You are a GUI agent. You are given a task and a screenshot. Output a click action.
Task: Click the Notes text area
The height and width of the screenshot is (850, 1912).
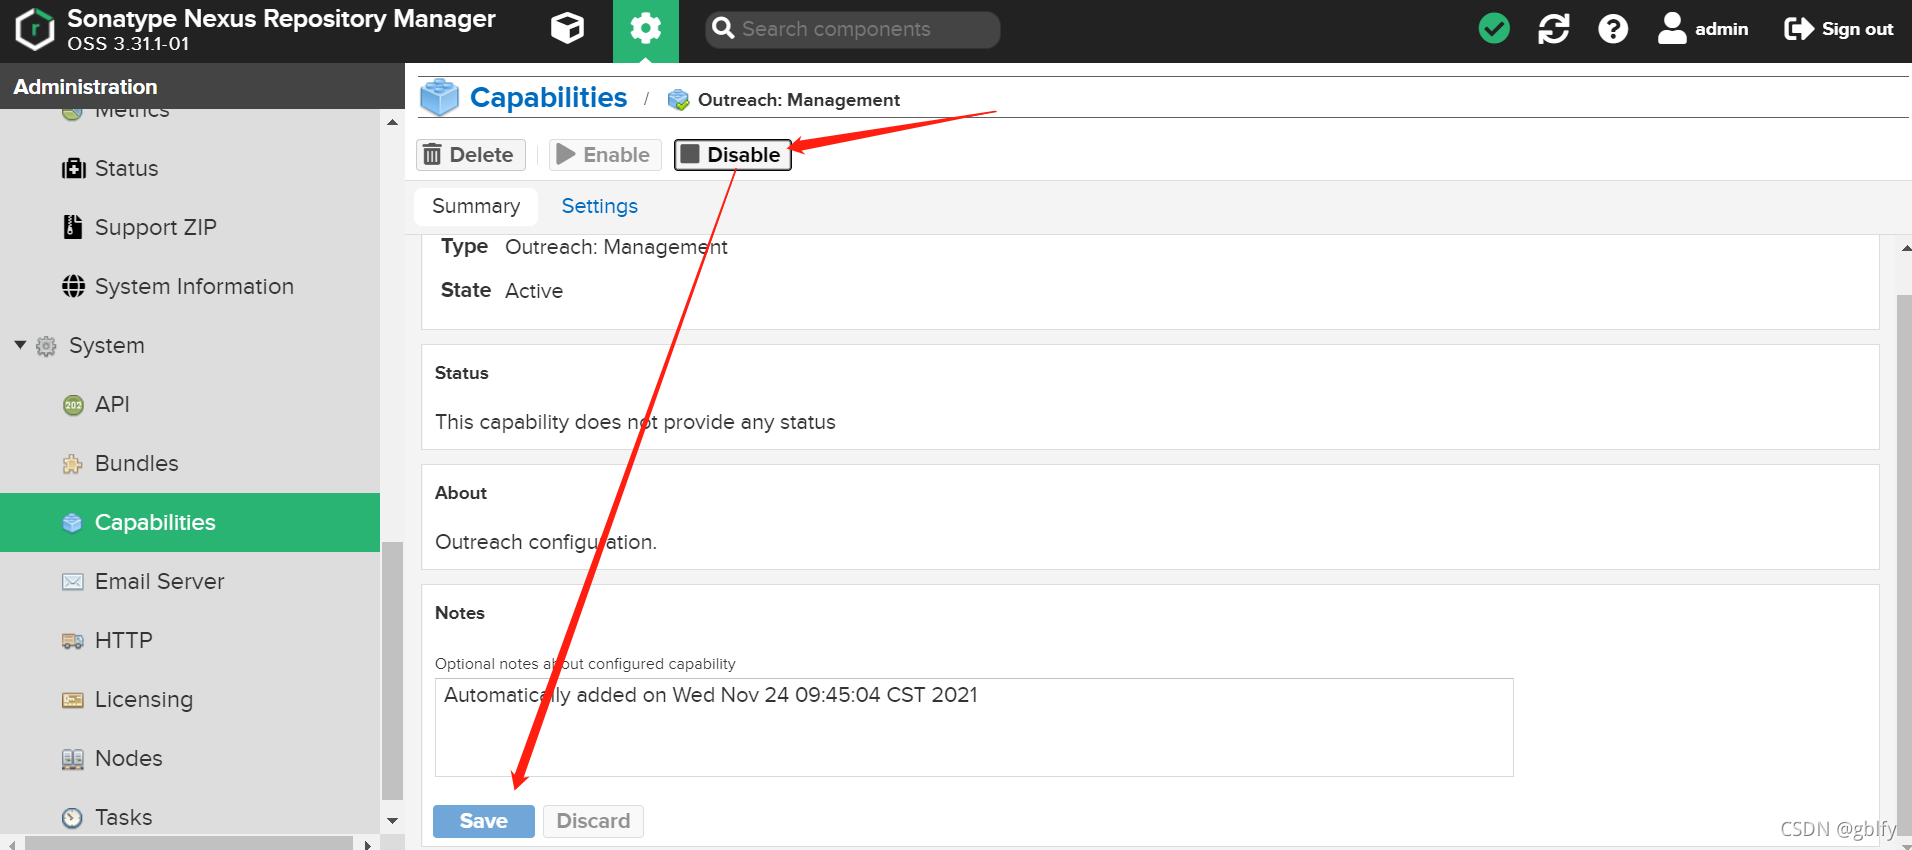pos(974,727)
